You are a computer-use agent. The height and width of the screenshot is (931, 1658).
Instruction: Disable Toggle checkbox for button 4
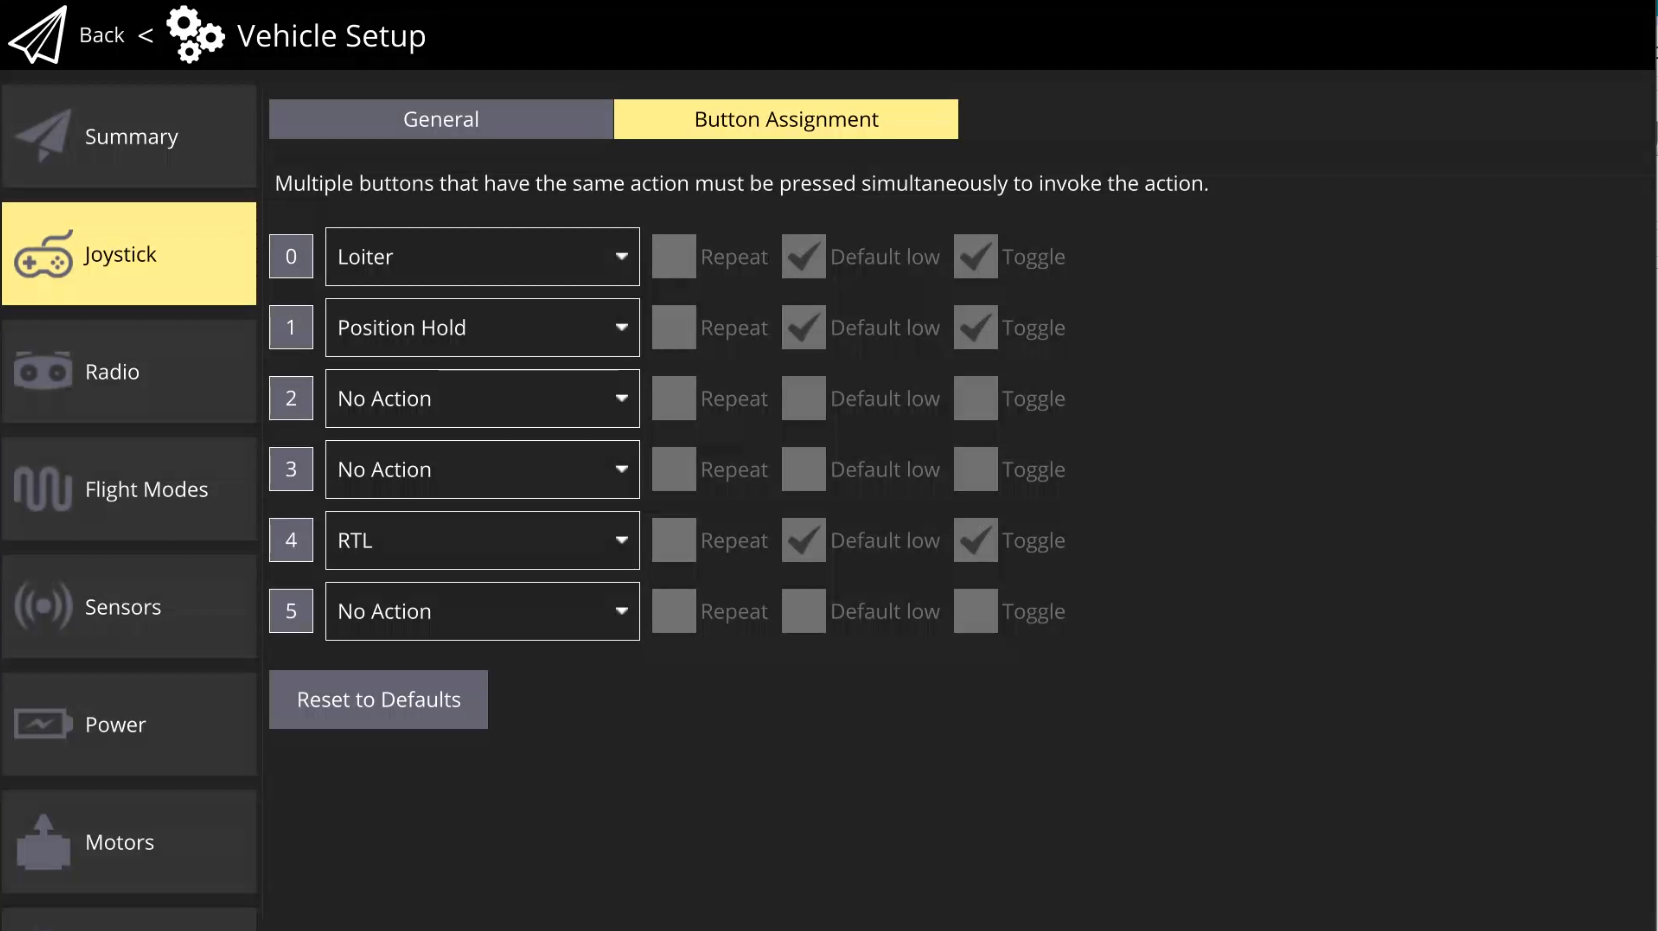[975, 541]
